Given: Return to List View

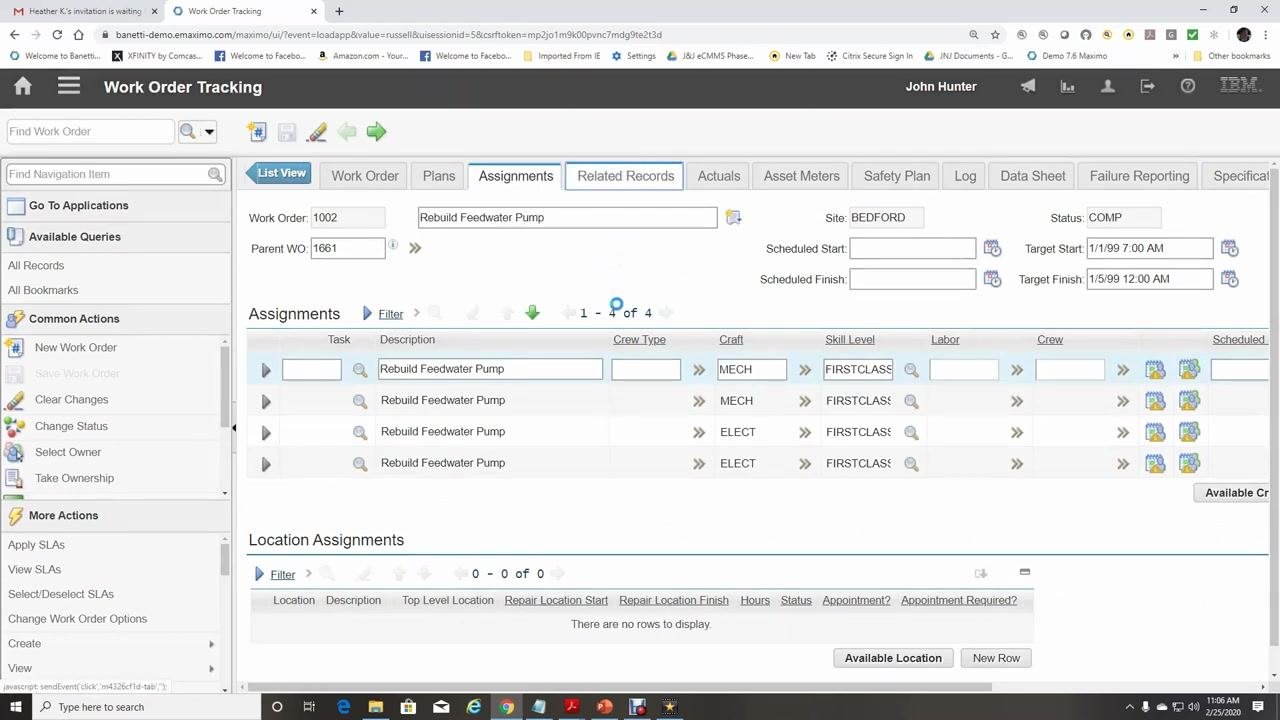Looking at the screenshot, I should coord(279,174).
